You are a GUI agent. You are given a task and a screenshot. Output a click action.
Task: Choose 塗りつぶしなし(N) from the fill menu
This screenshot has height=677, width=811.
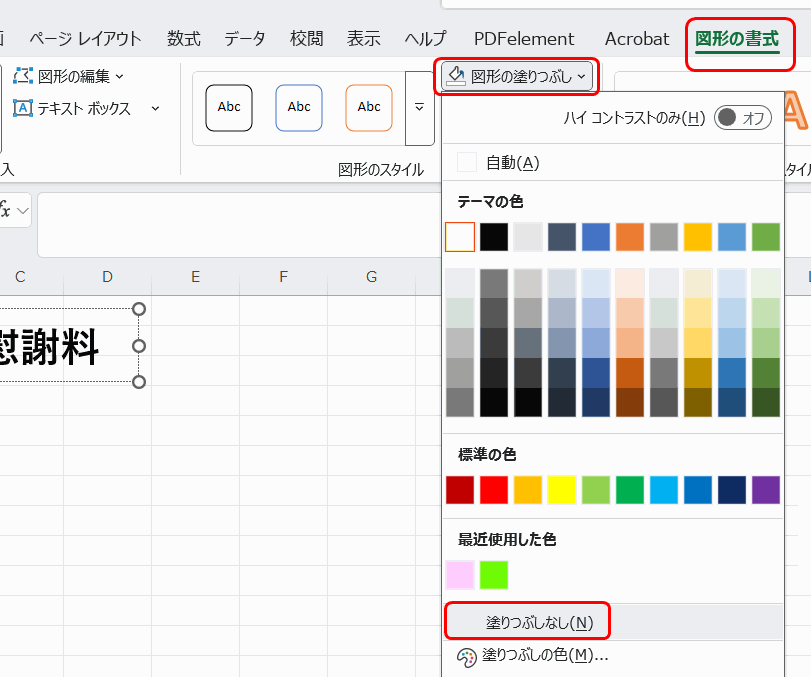click(x=613, y=622)
